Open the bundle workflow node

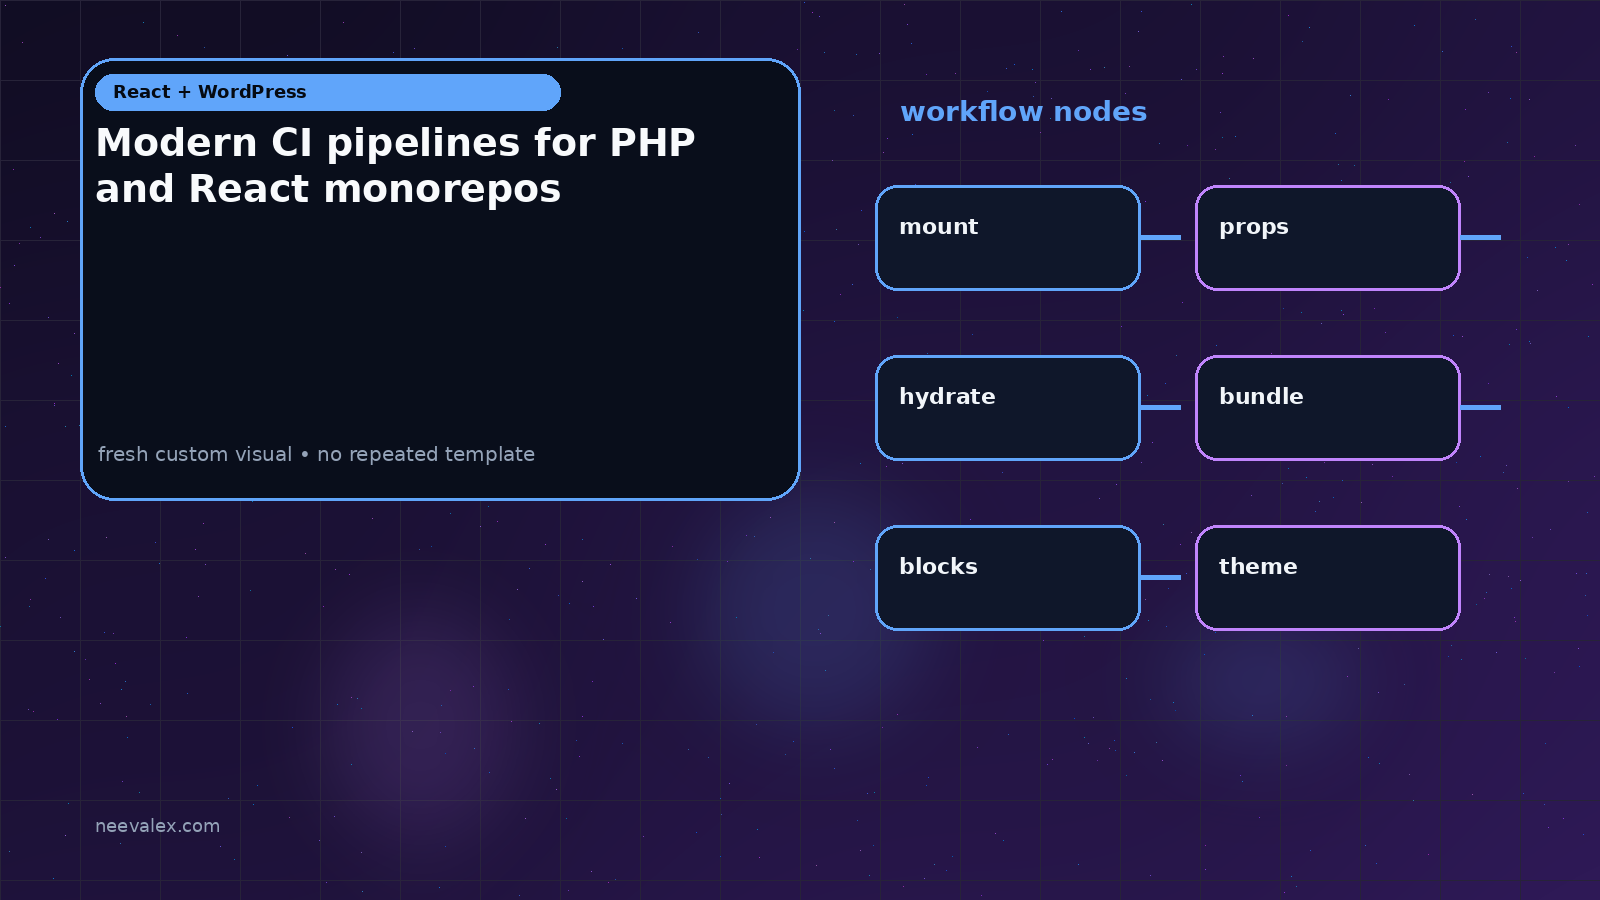pos(1328,408)
